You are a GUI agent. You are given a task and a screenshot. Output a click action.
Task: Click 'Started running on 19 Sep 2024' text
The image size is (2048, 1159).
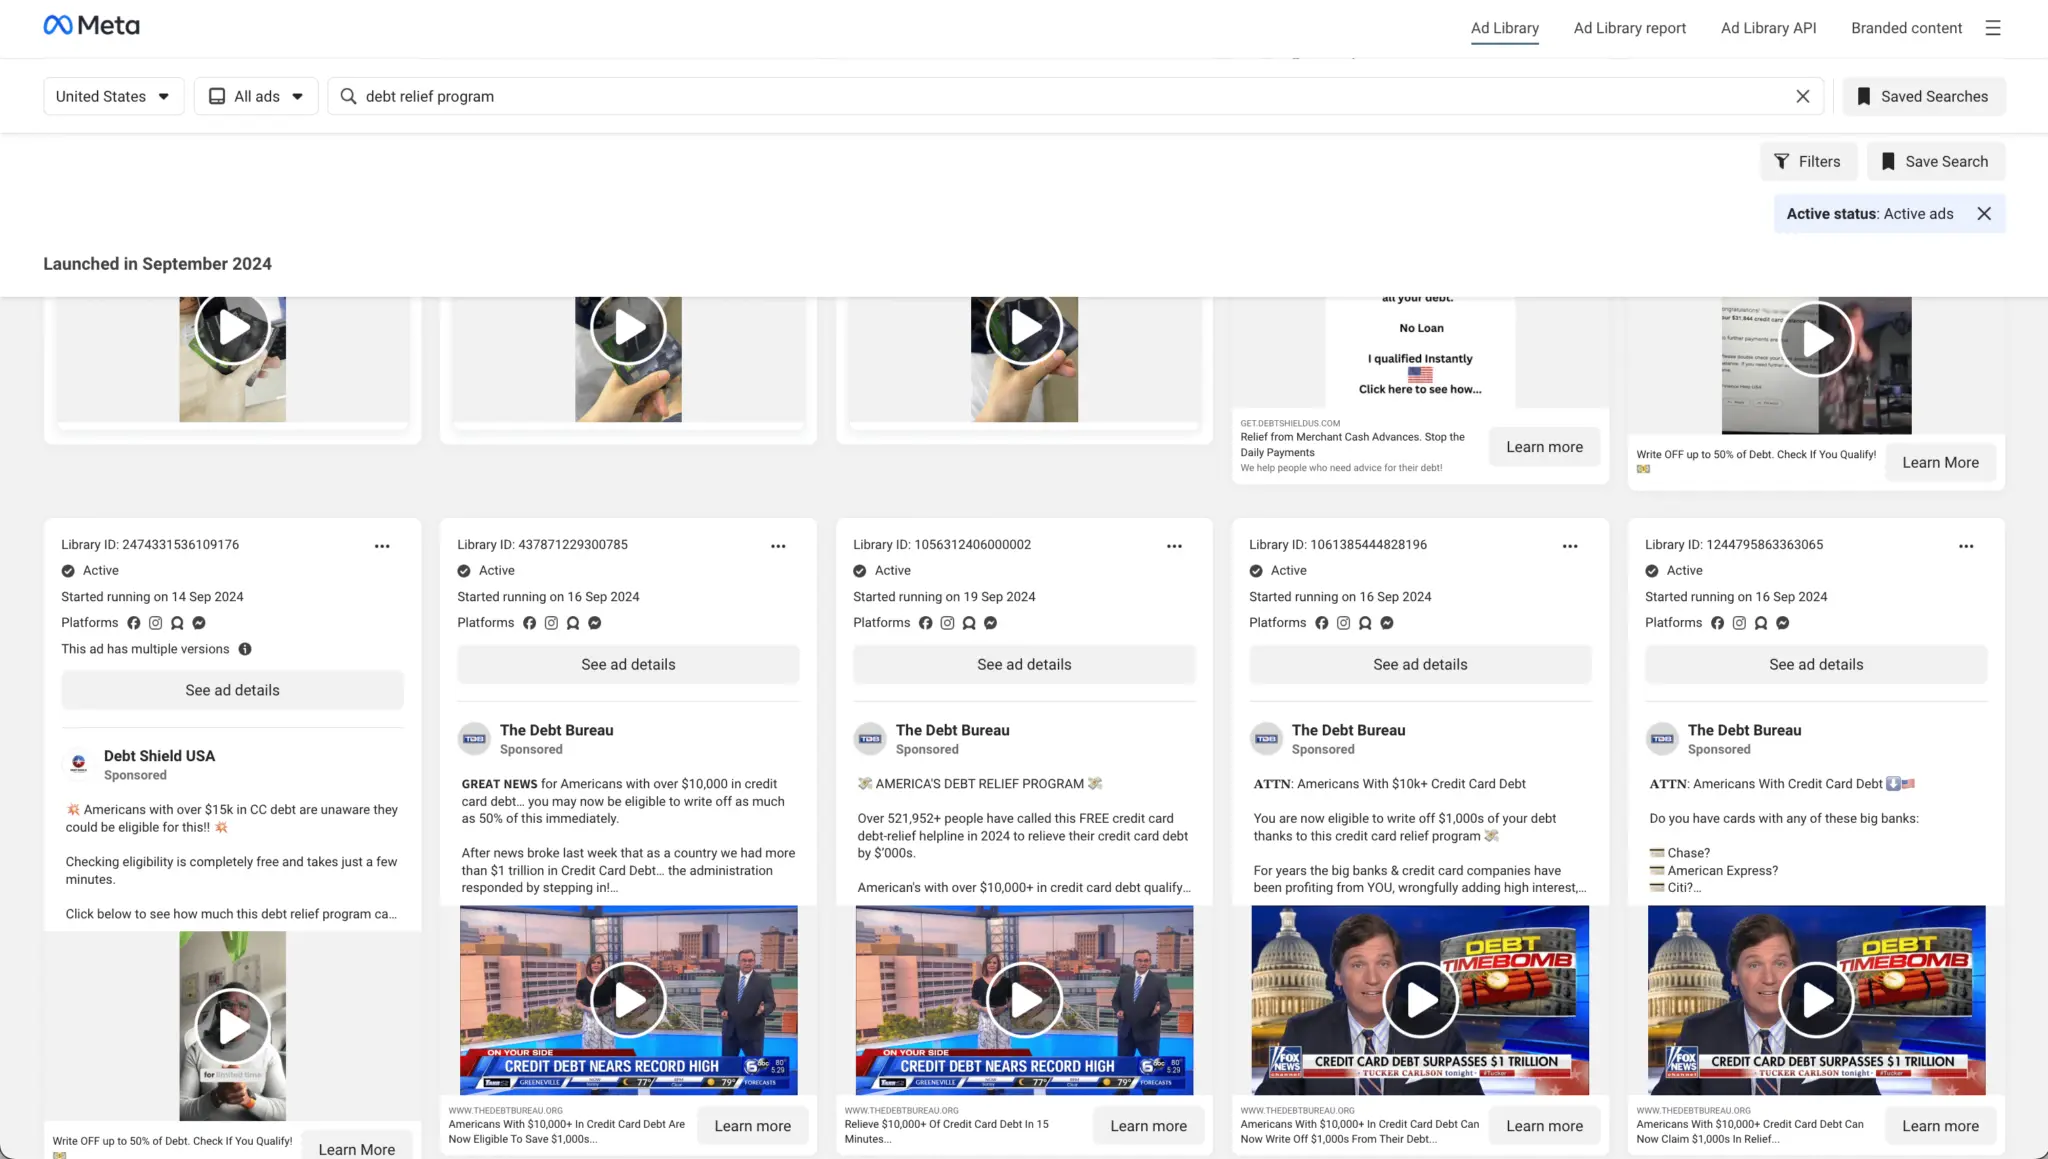coord(944,597)
